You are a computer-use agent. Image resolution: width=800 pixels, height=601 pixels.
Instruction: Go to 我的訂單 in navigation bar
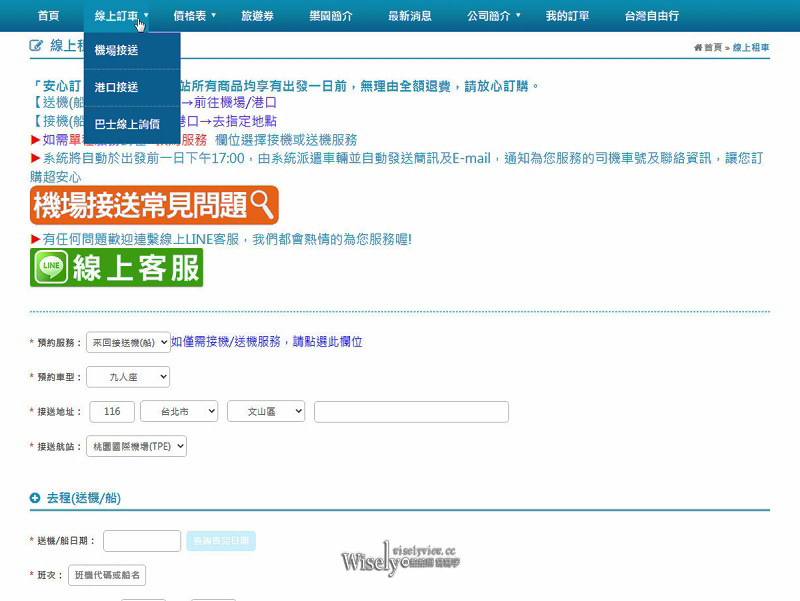568,16
